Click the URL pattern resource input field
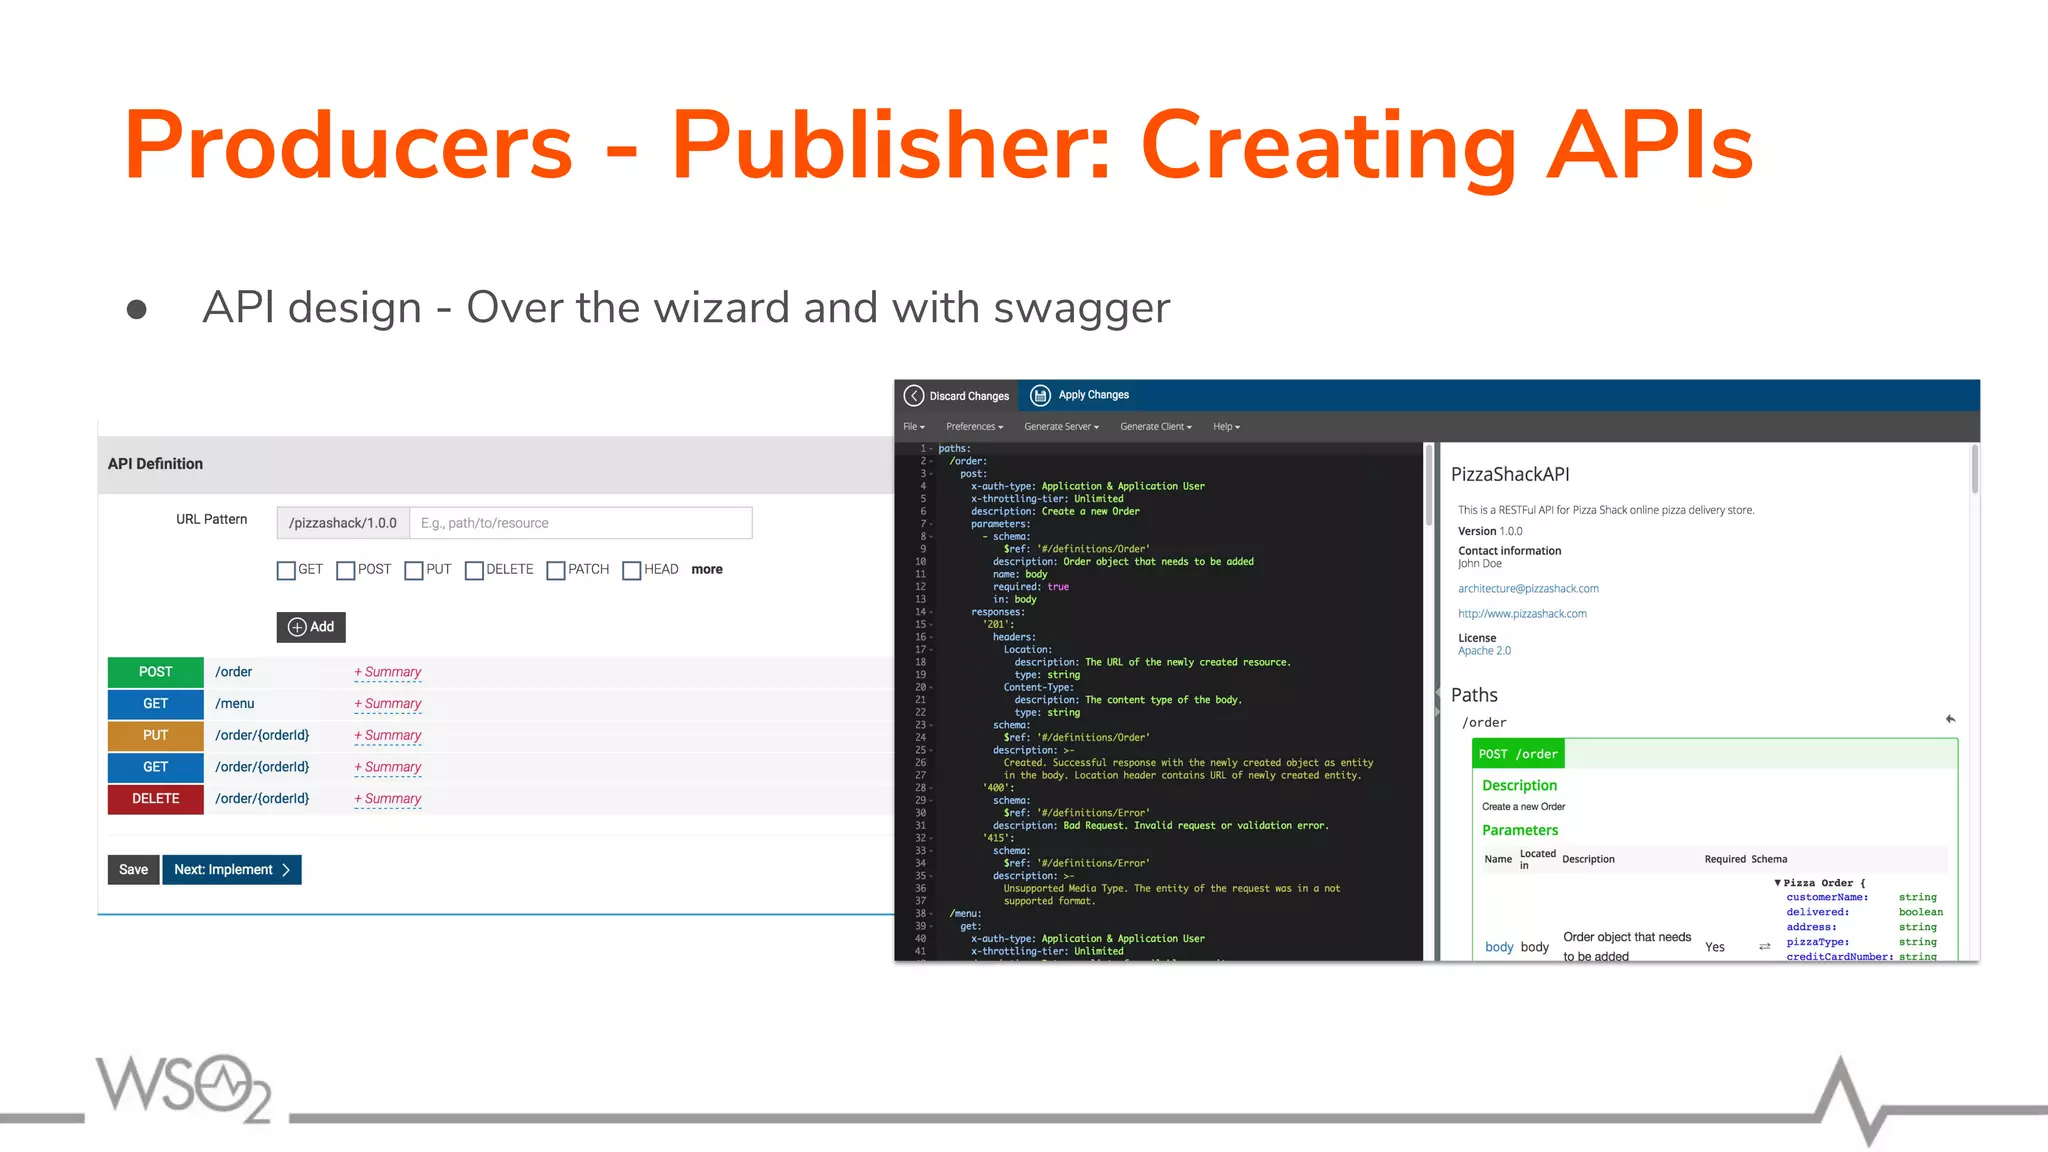Image resolution: width=2048 pixels, height=1152 pixels. click(x=581, y=523)
